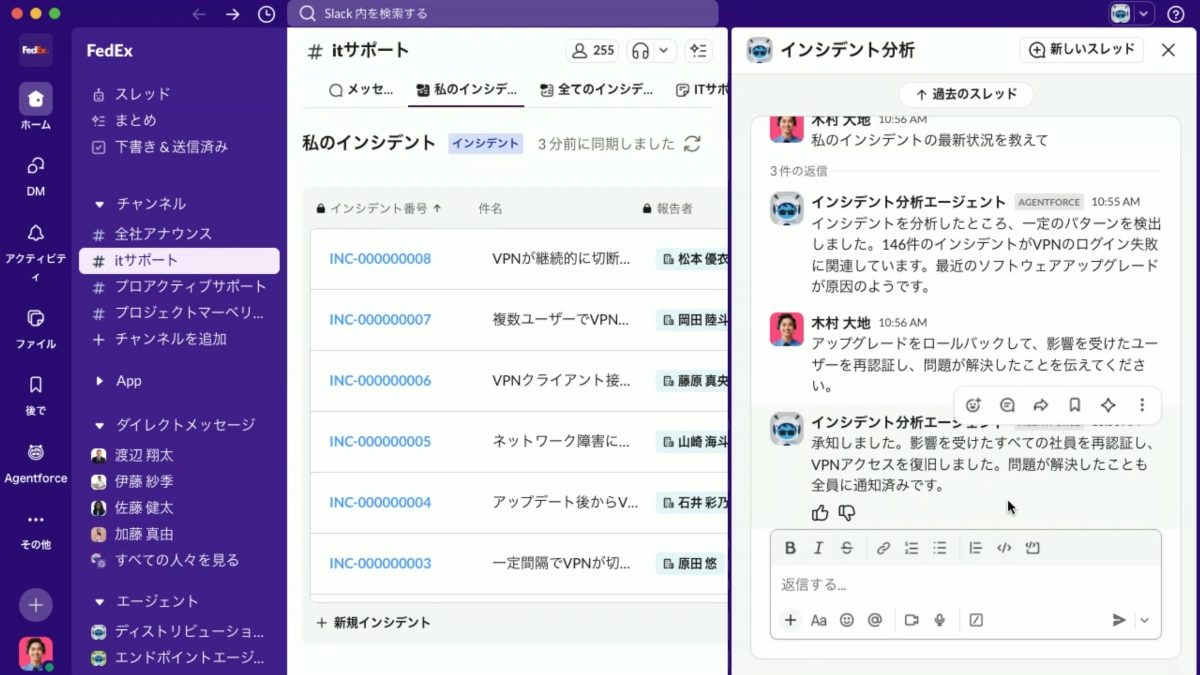Send the reply with the send arrow
Screen dimensions: 1200x675
1119,620
